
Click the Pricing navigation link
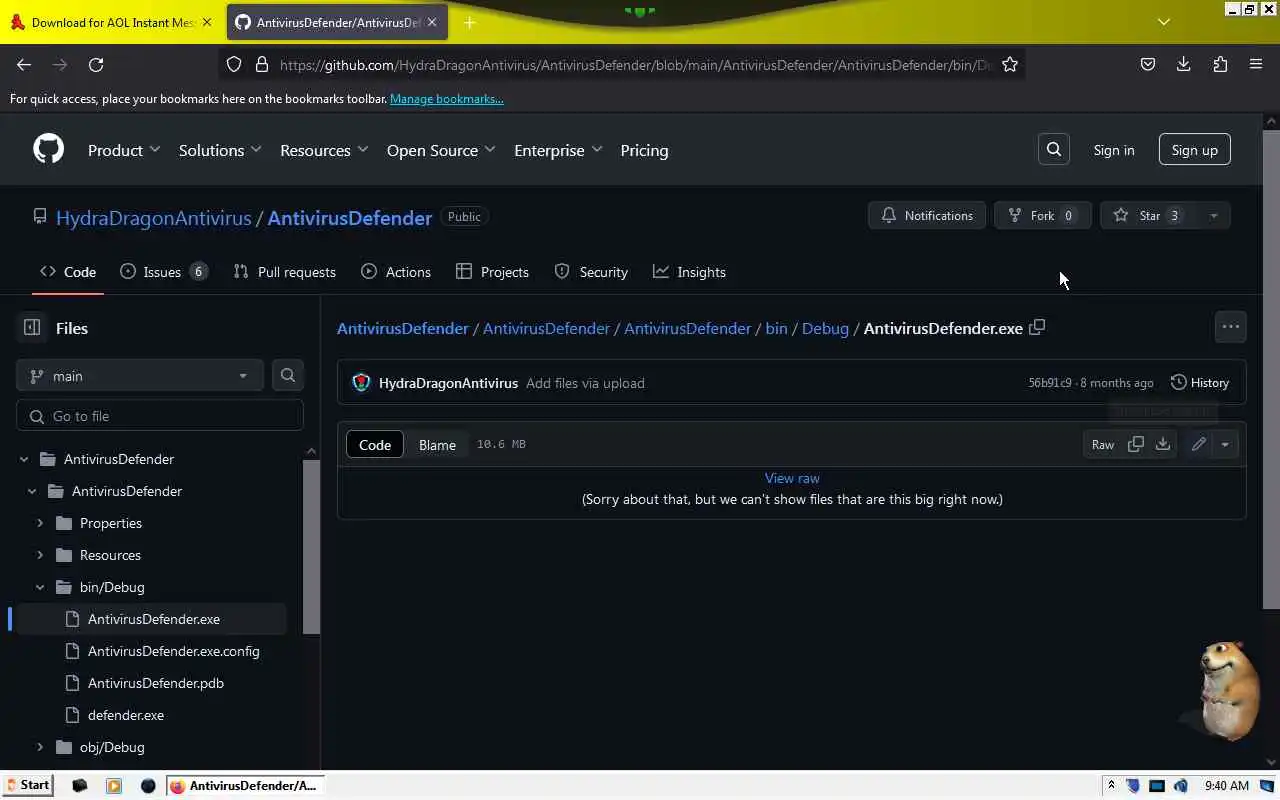[x=644, y=150]
